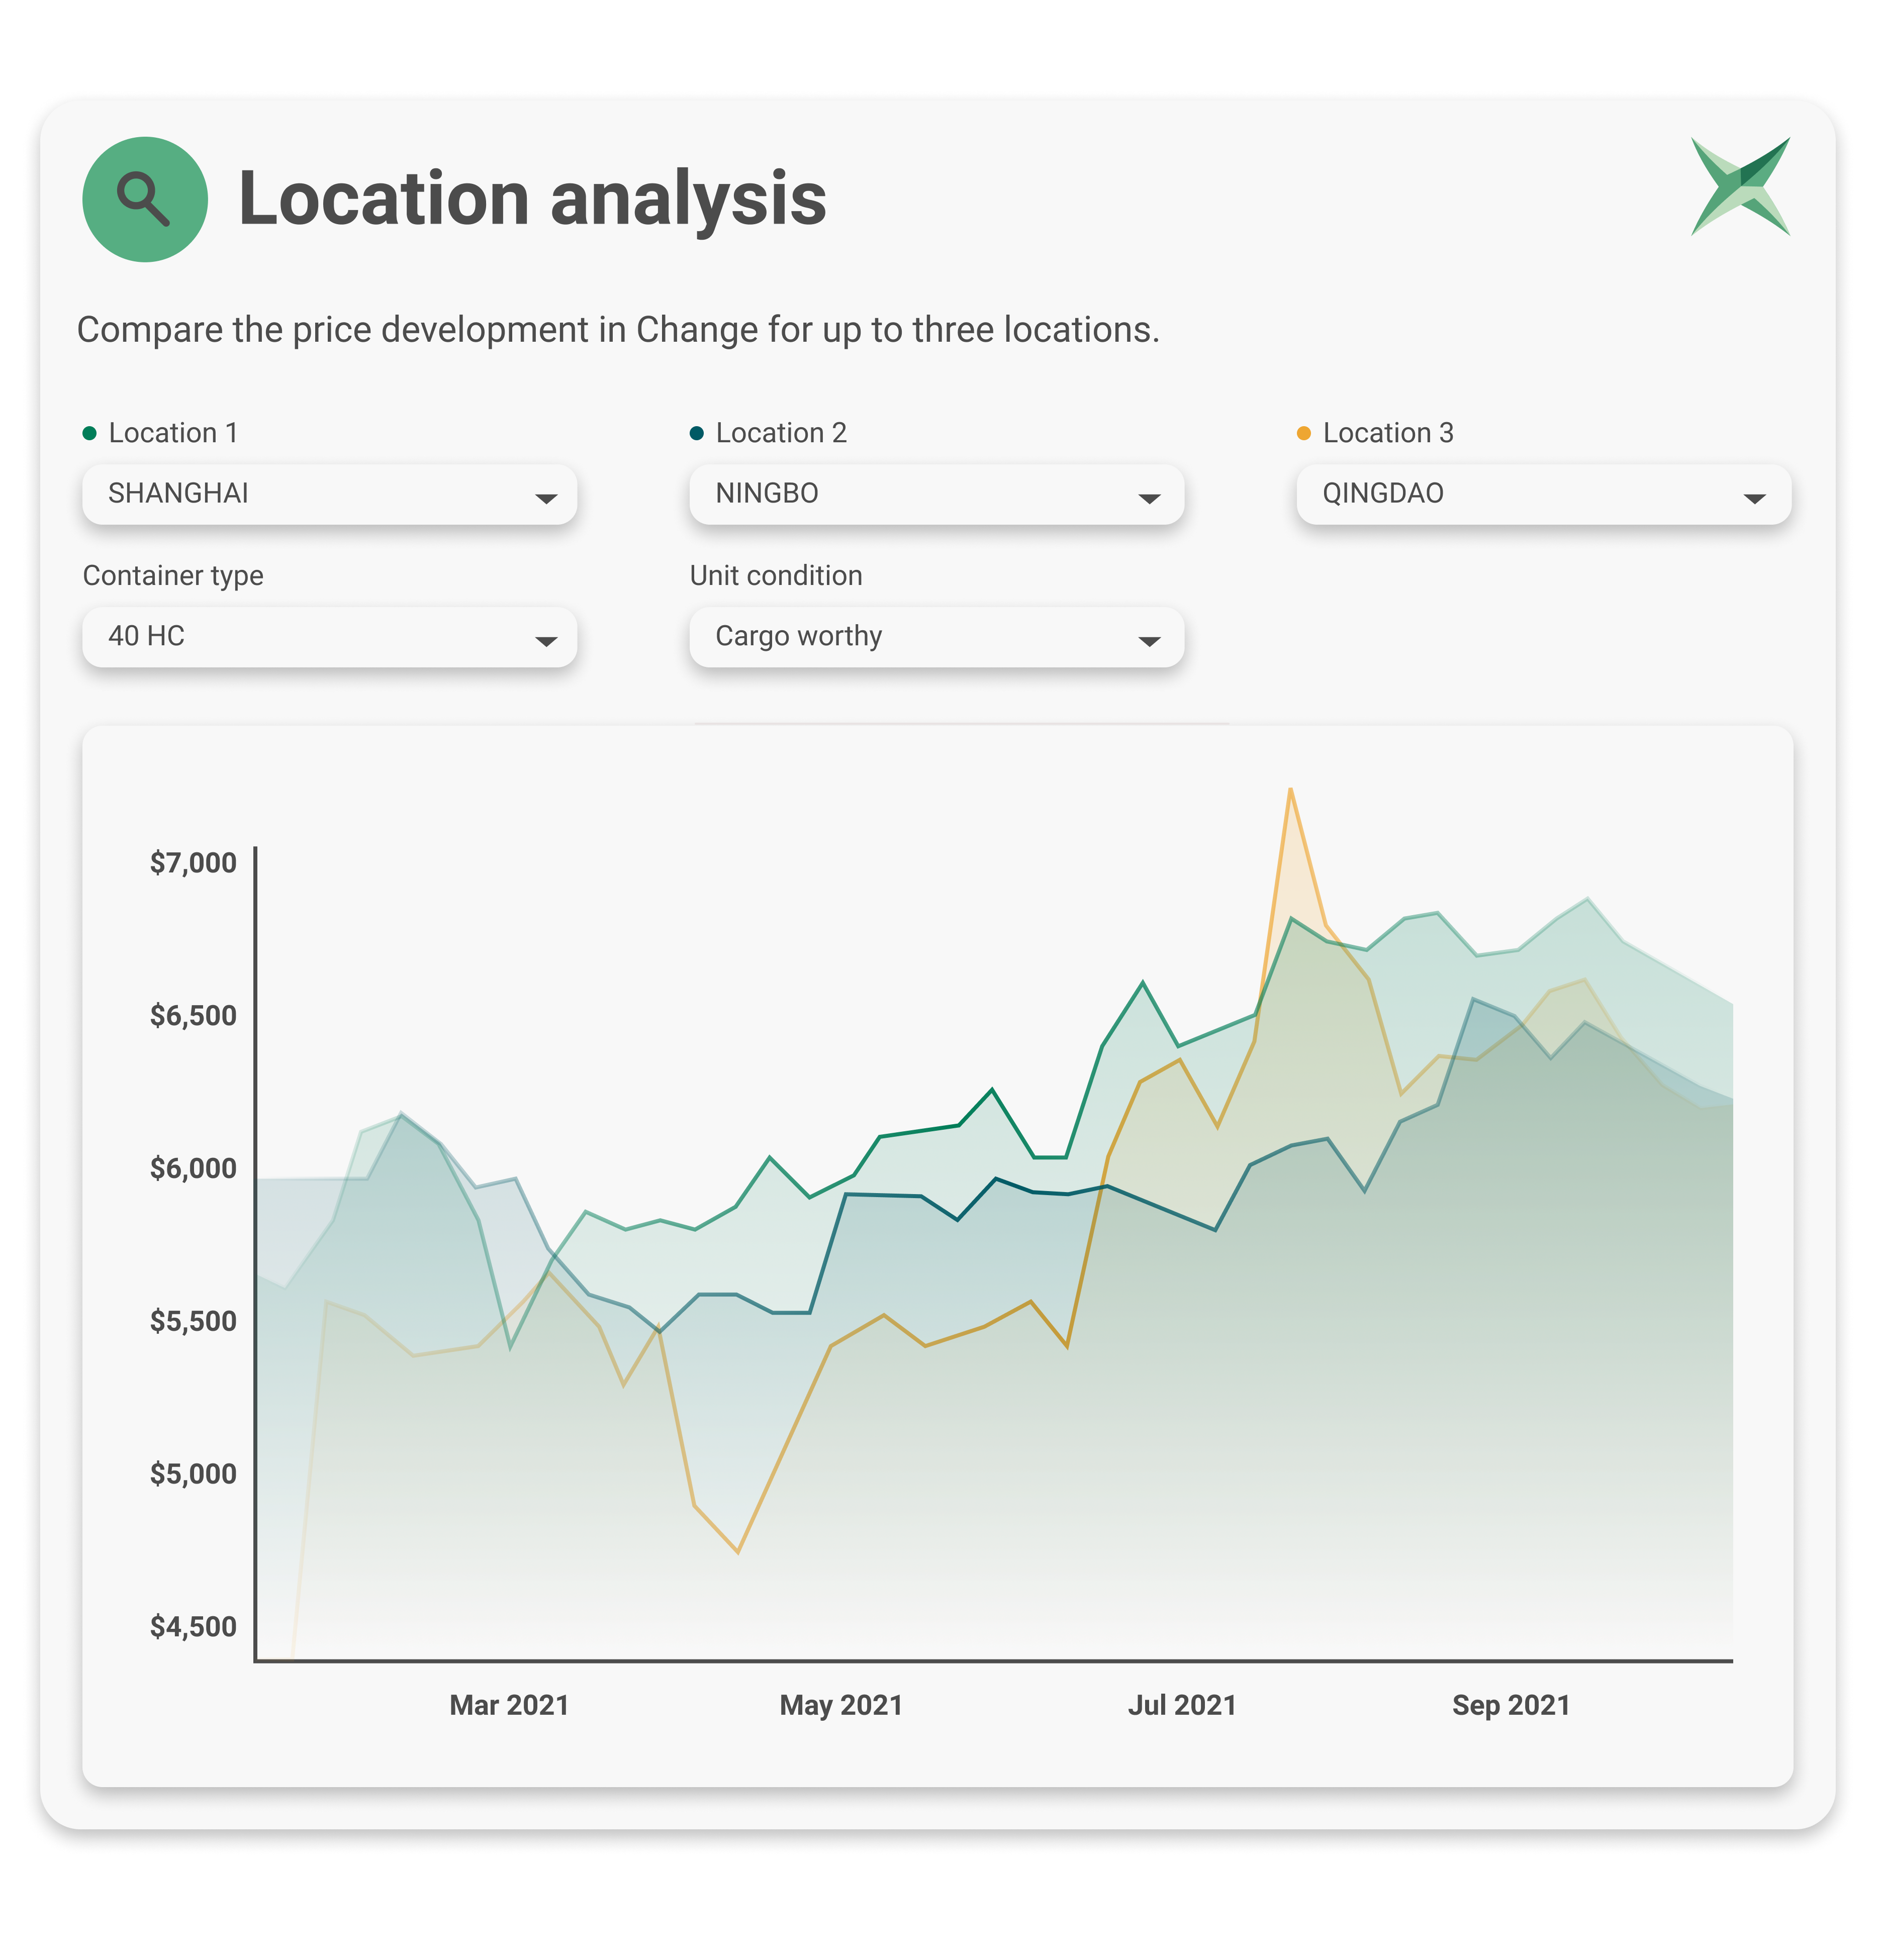Click the 'Location 3' label
Screen dimensions: 1878x1960
(1388, 433)
